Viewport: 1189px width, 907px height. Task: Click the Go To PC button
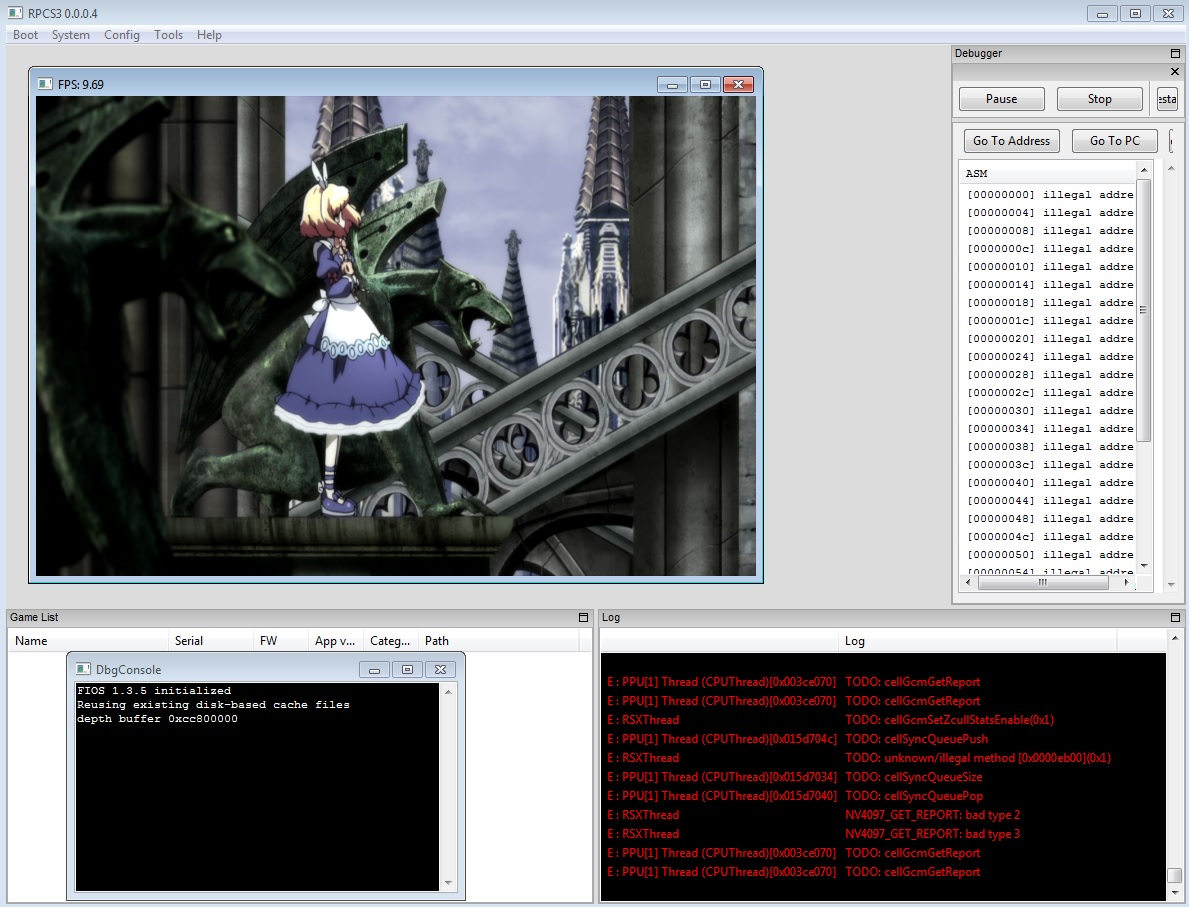coord(1113,141)
